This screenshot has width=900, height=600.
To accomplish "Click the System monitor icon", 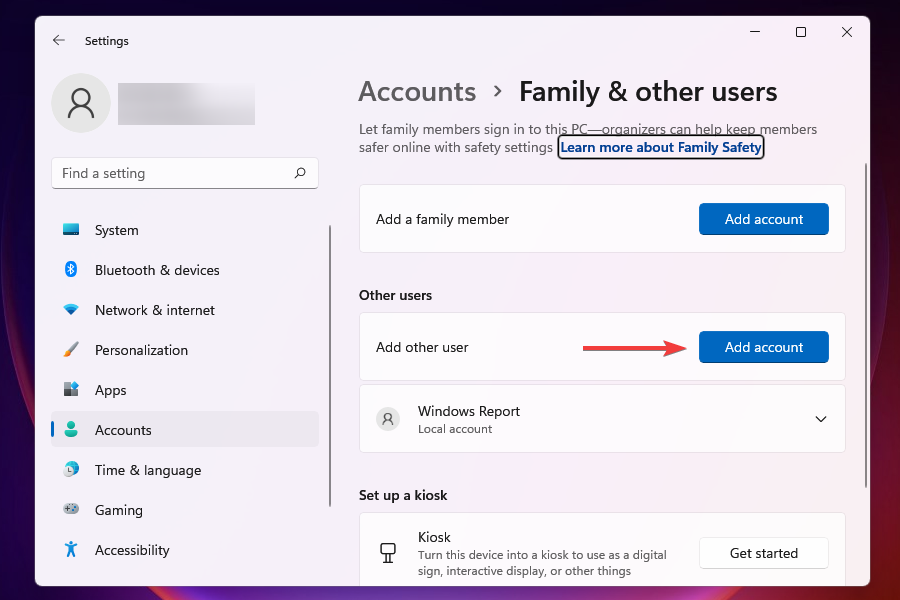I will pos(71,230).
